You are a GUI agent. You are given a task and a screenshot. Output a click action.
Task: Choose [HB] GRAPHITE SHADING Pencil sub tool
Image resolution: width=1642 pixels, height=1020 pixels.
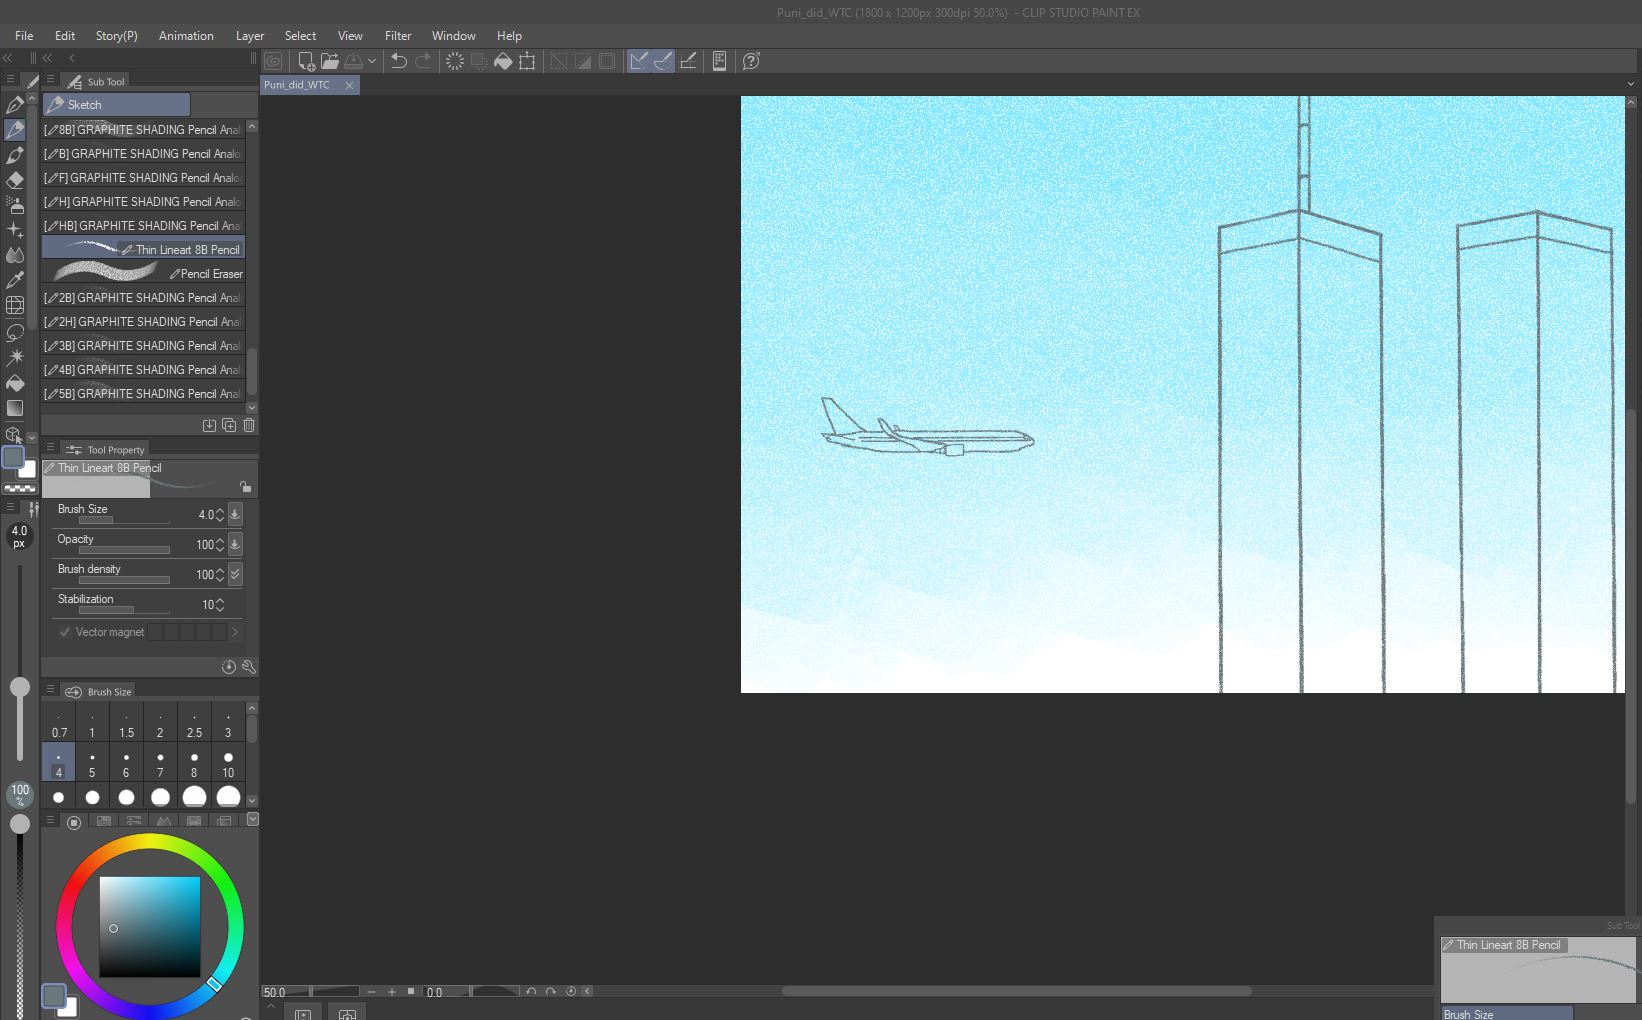(x=144, y=225)
